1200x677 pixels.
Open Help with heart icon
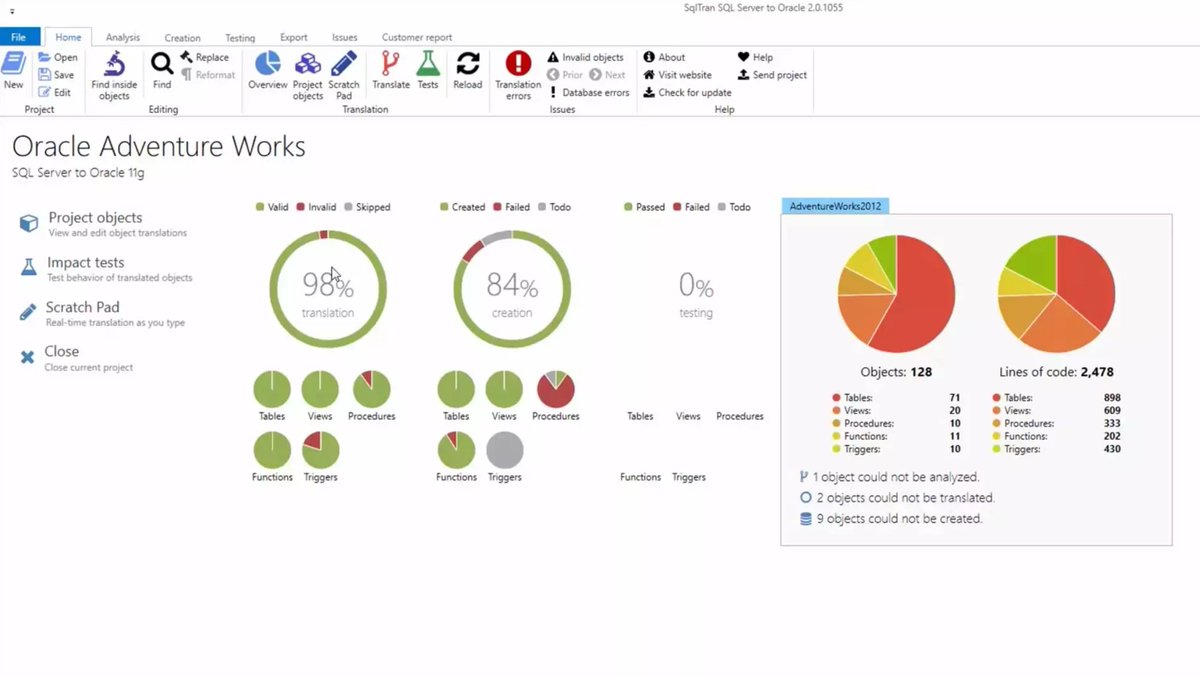pyautogui.click(x=755, y=57)
